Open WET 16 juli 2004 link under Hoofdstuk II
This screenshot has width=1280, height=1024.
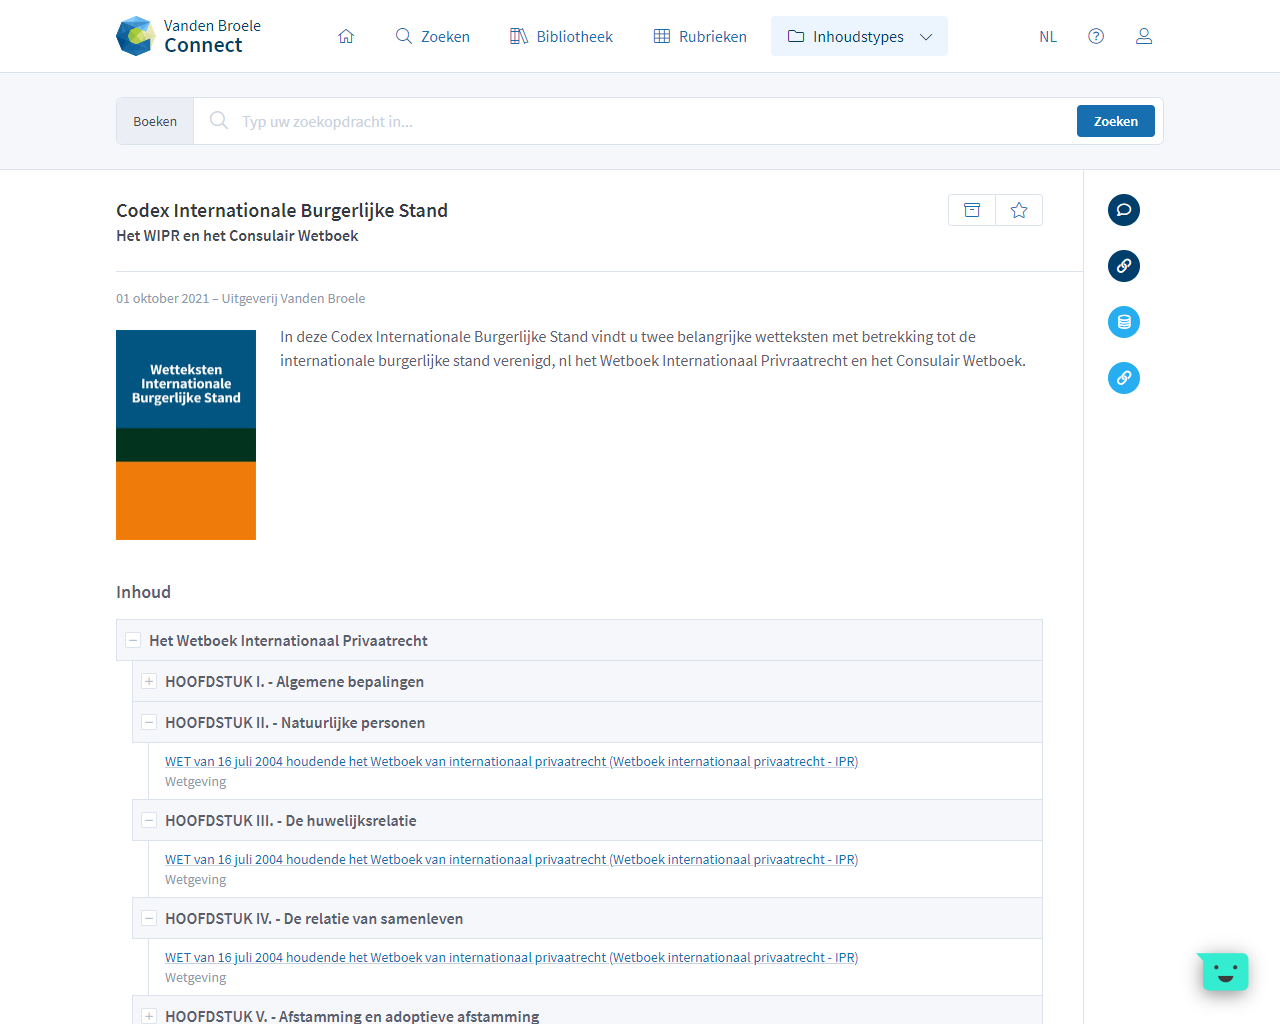coord(511,762)
